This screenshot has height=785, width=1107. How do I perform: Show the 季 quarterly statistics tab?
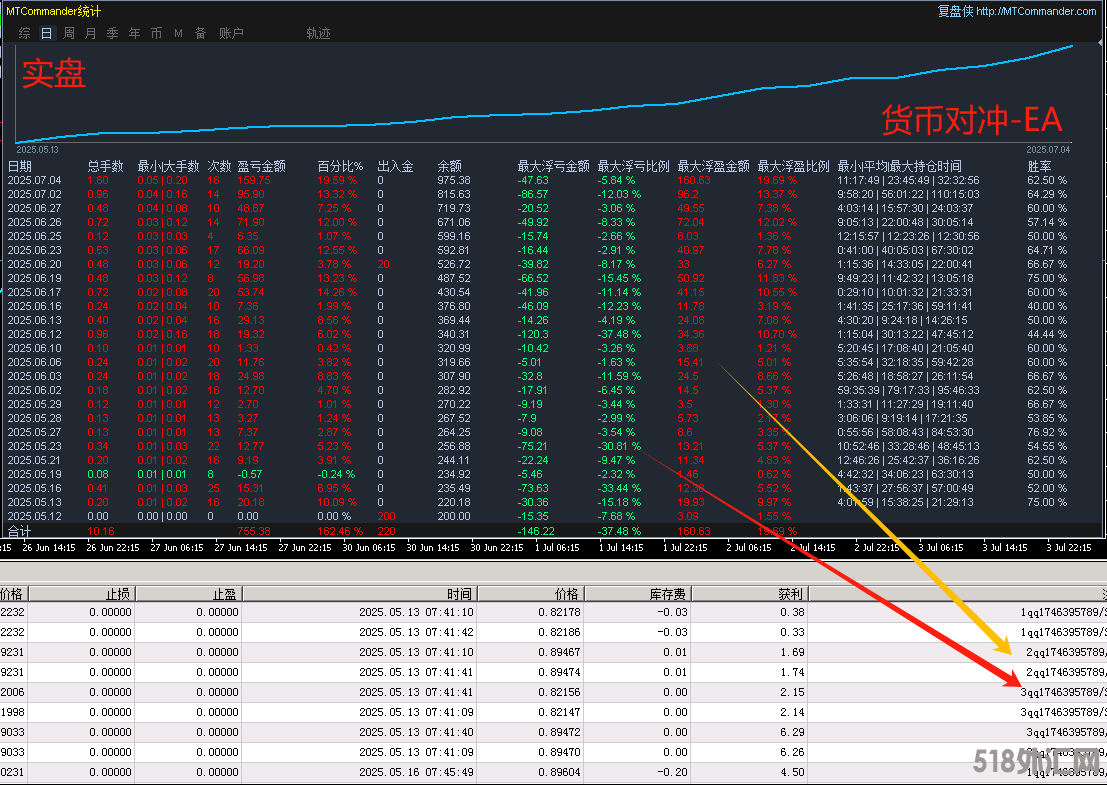(x=113, y=33)
